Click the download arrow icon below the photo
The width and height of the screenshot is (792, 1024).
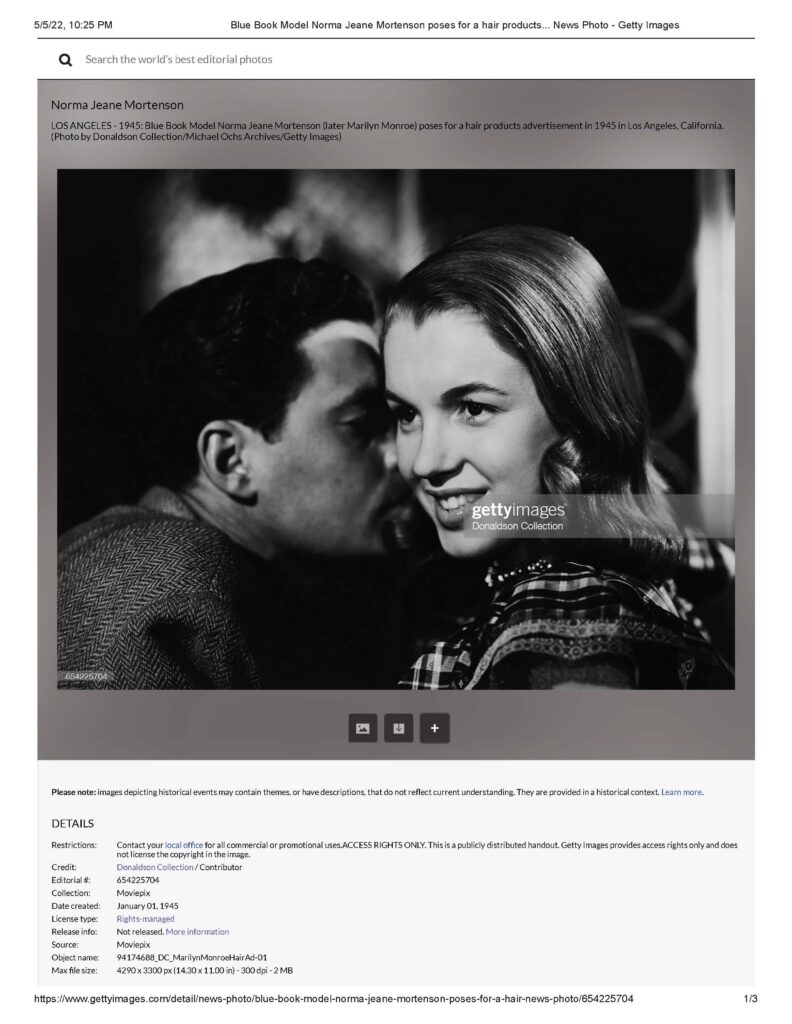click(x=398, y=729)
